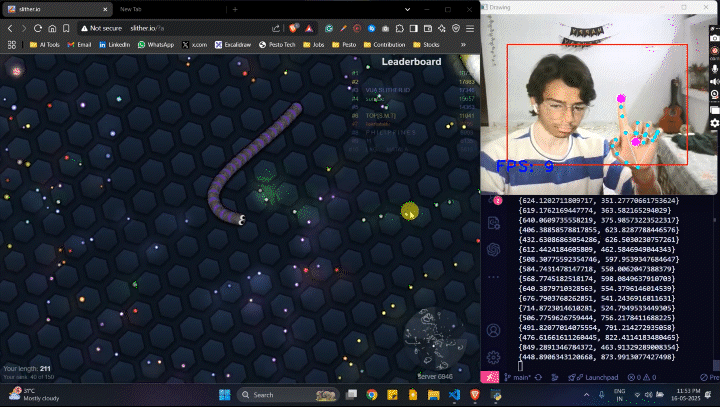Show hidden bookmarks double chevron

coord(463,45)
